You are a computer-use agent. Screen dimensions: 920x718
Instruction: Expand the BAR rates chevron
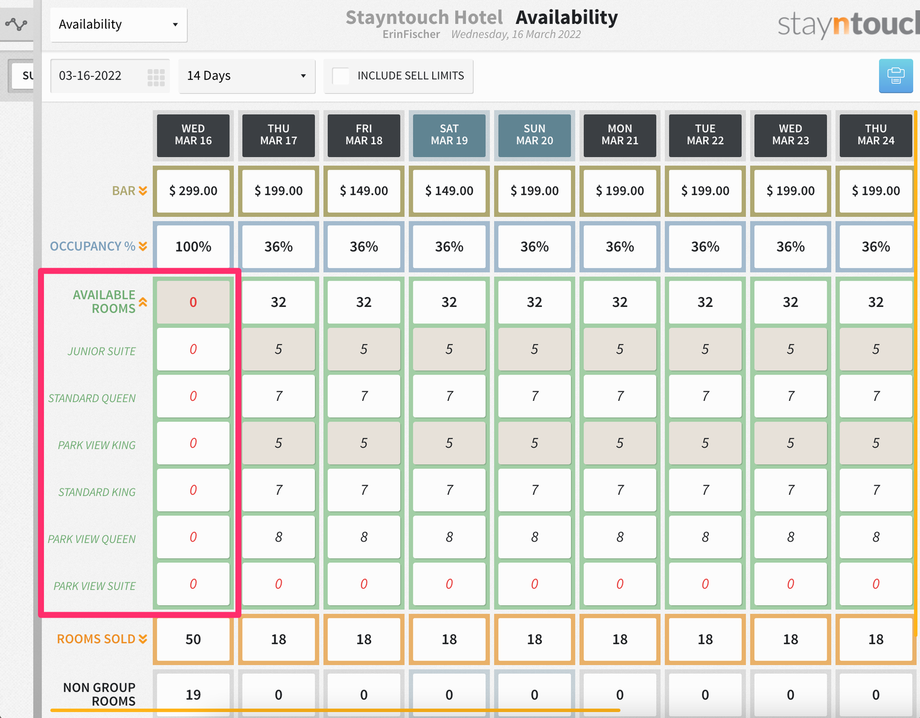pyautogui.click(x=143, y=191)
